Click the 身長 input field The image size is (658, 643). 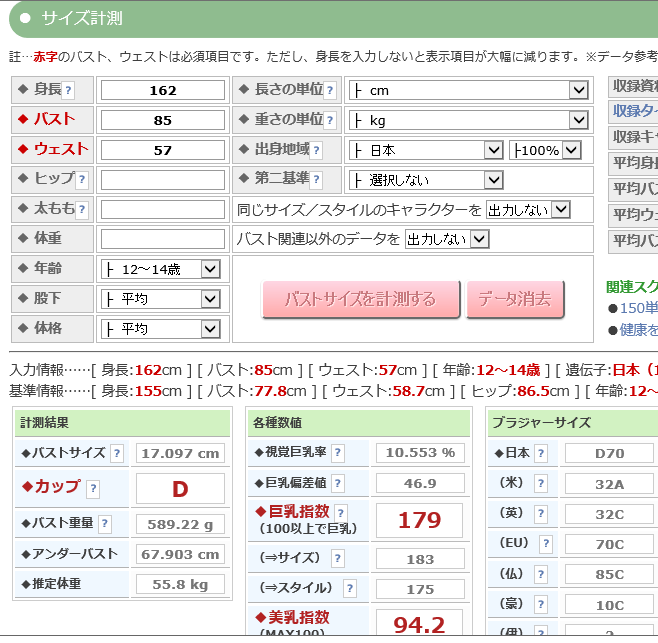[163, 90]
